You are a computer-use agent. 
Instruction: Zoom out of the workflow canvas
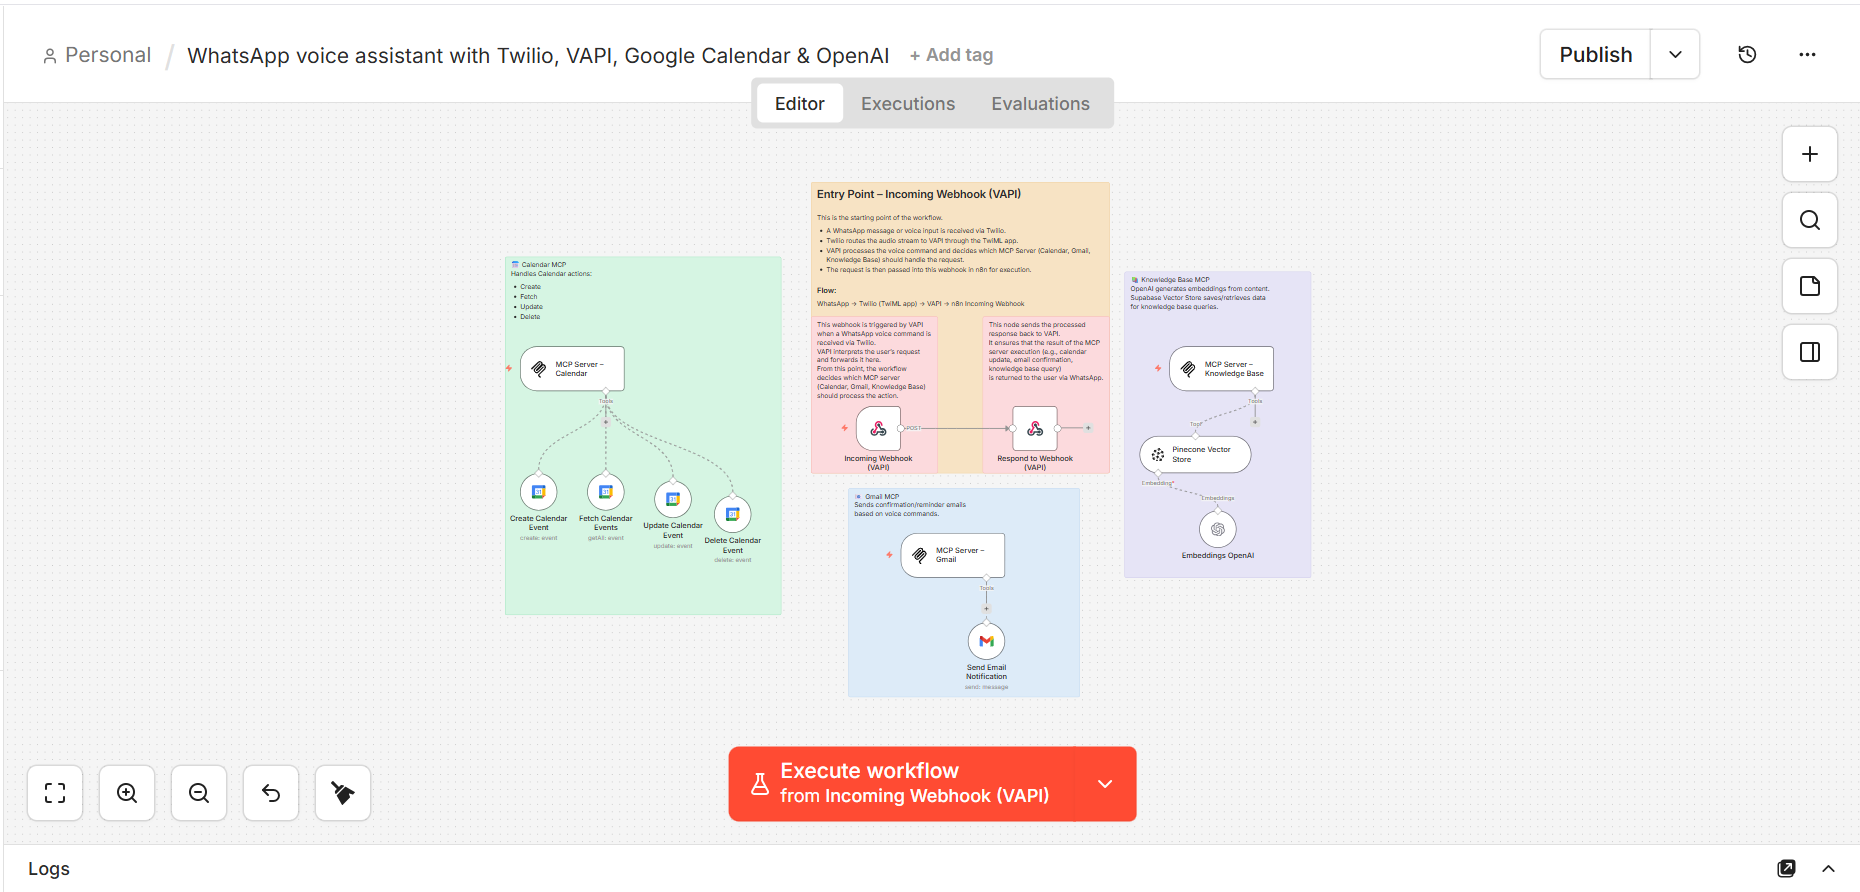tap(199, 793)
